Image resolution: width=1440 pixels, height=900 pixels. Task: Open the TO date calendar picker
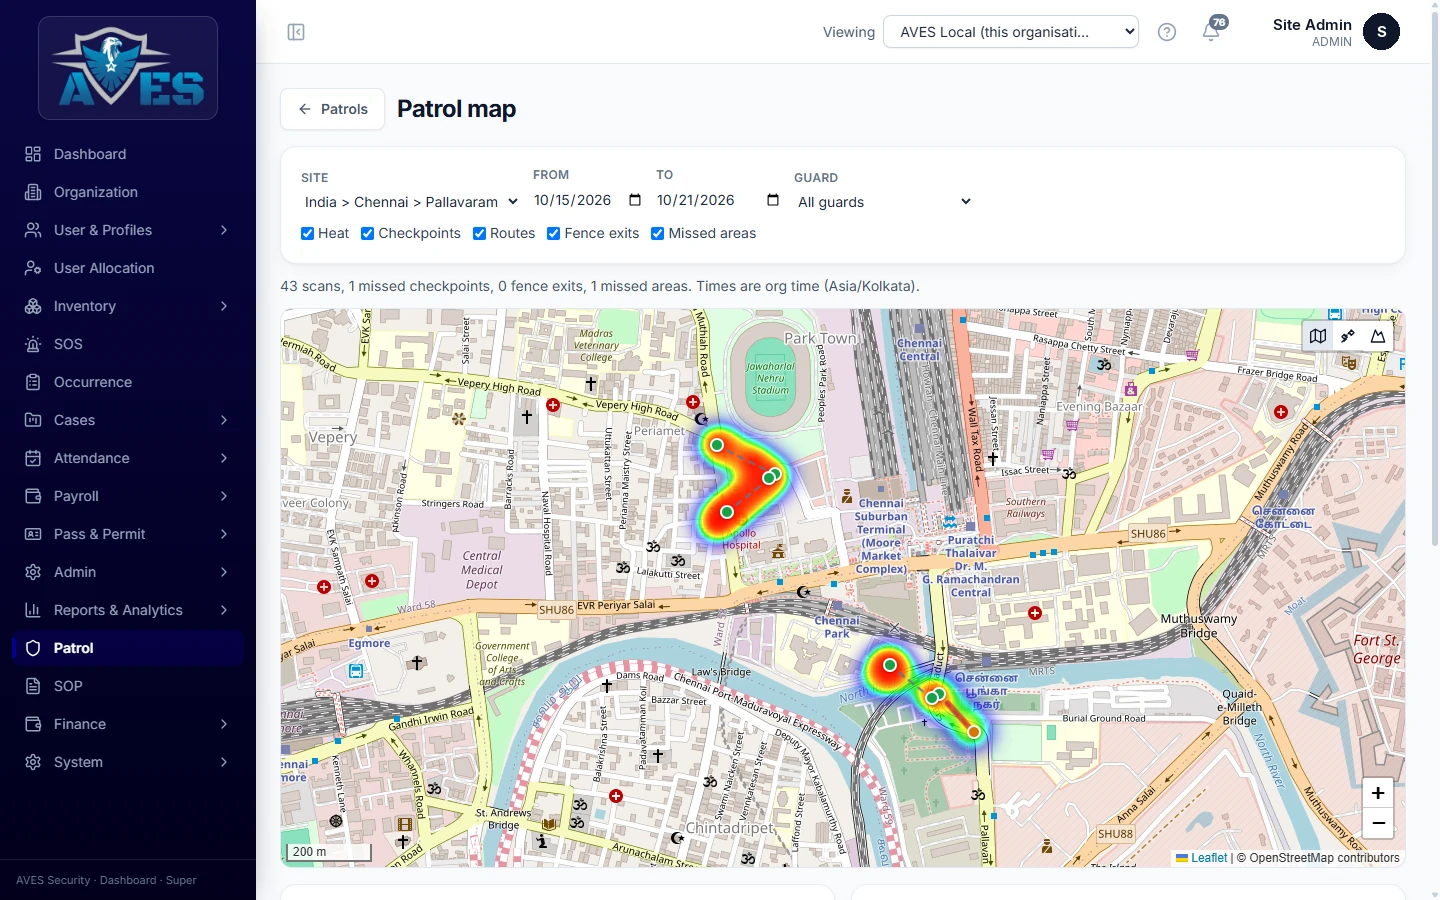(773, 200)
